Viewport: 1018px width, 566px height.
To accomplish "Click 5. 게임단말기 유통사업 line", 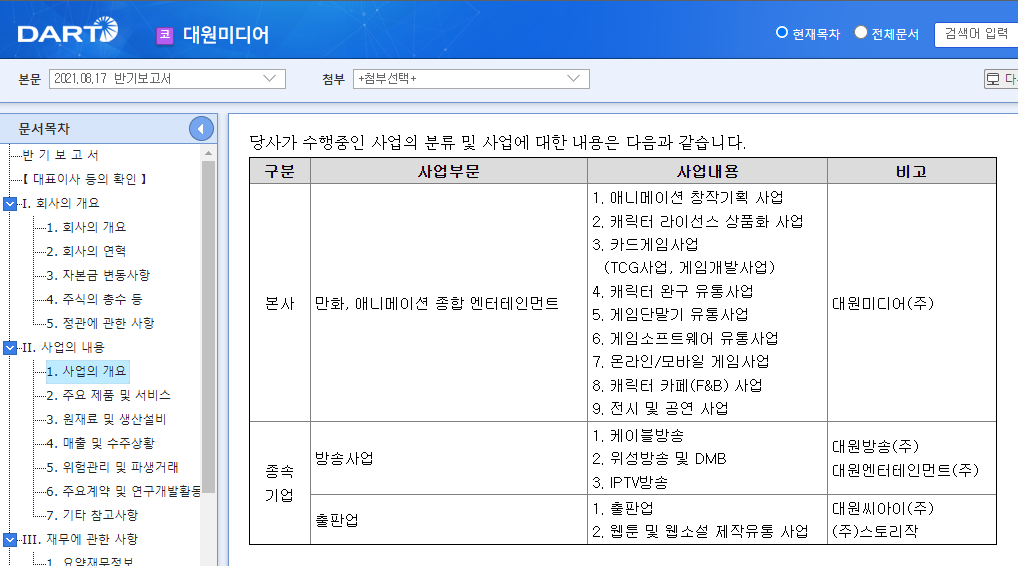I will tap(670, 315).
